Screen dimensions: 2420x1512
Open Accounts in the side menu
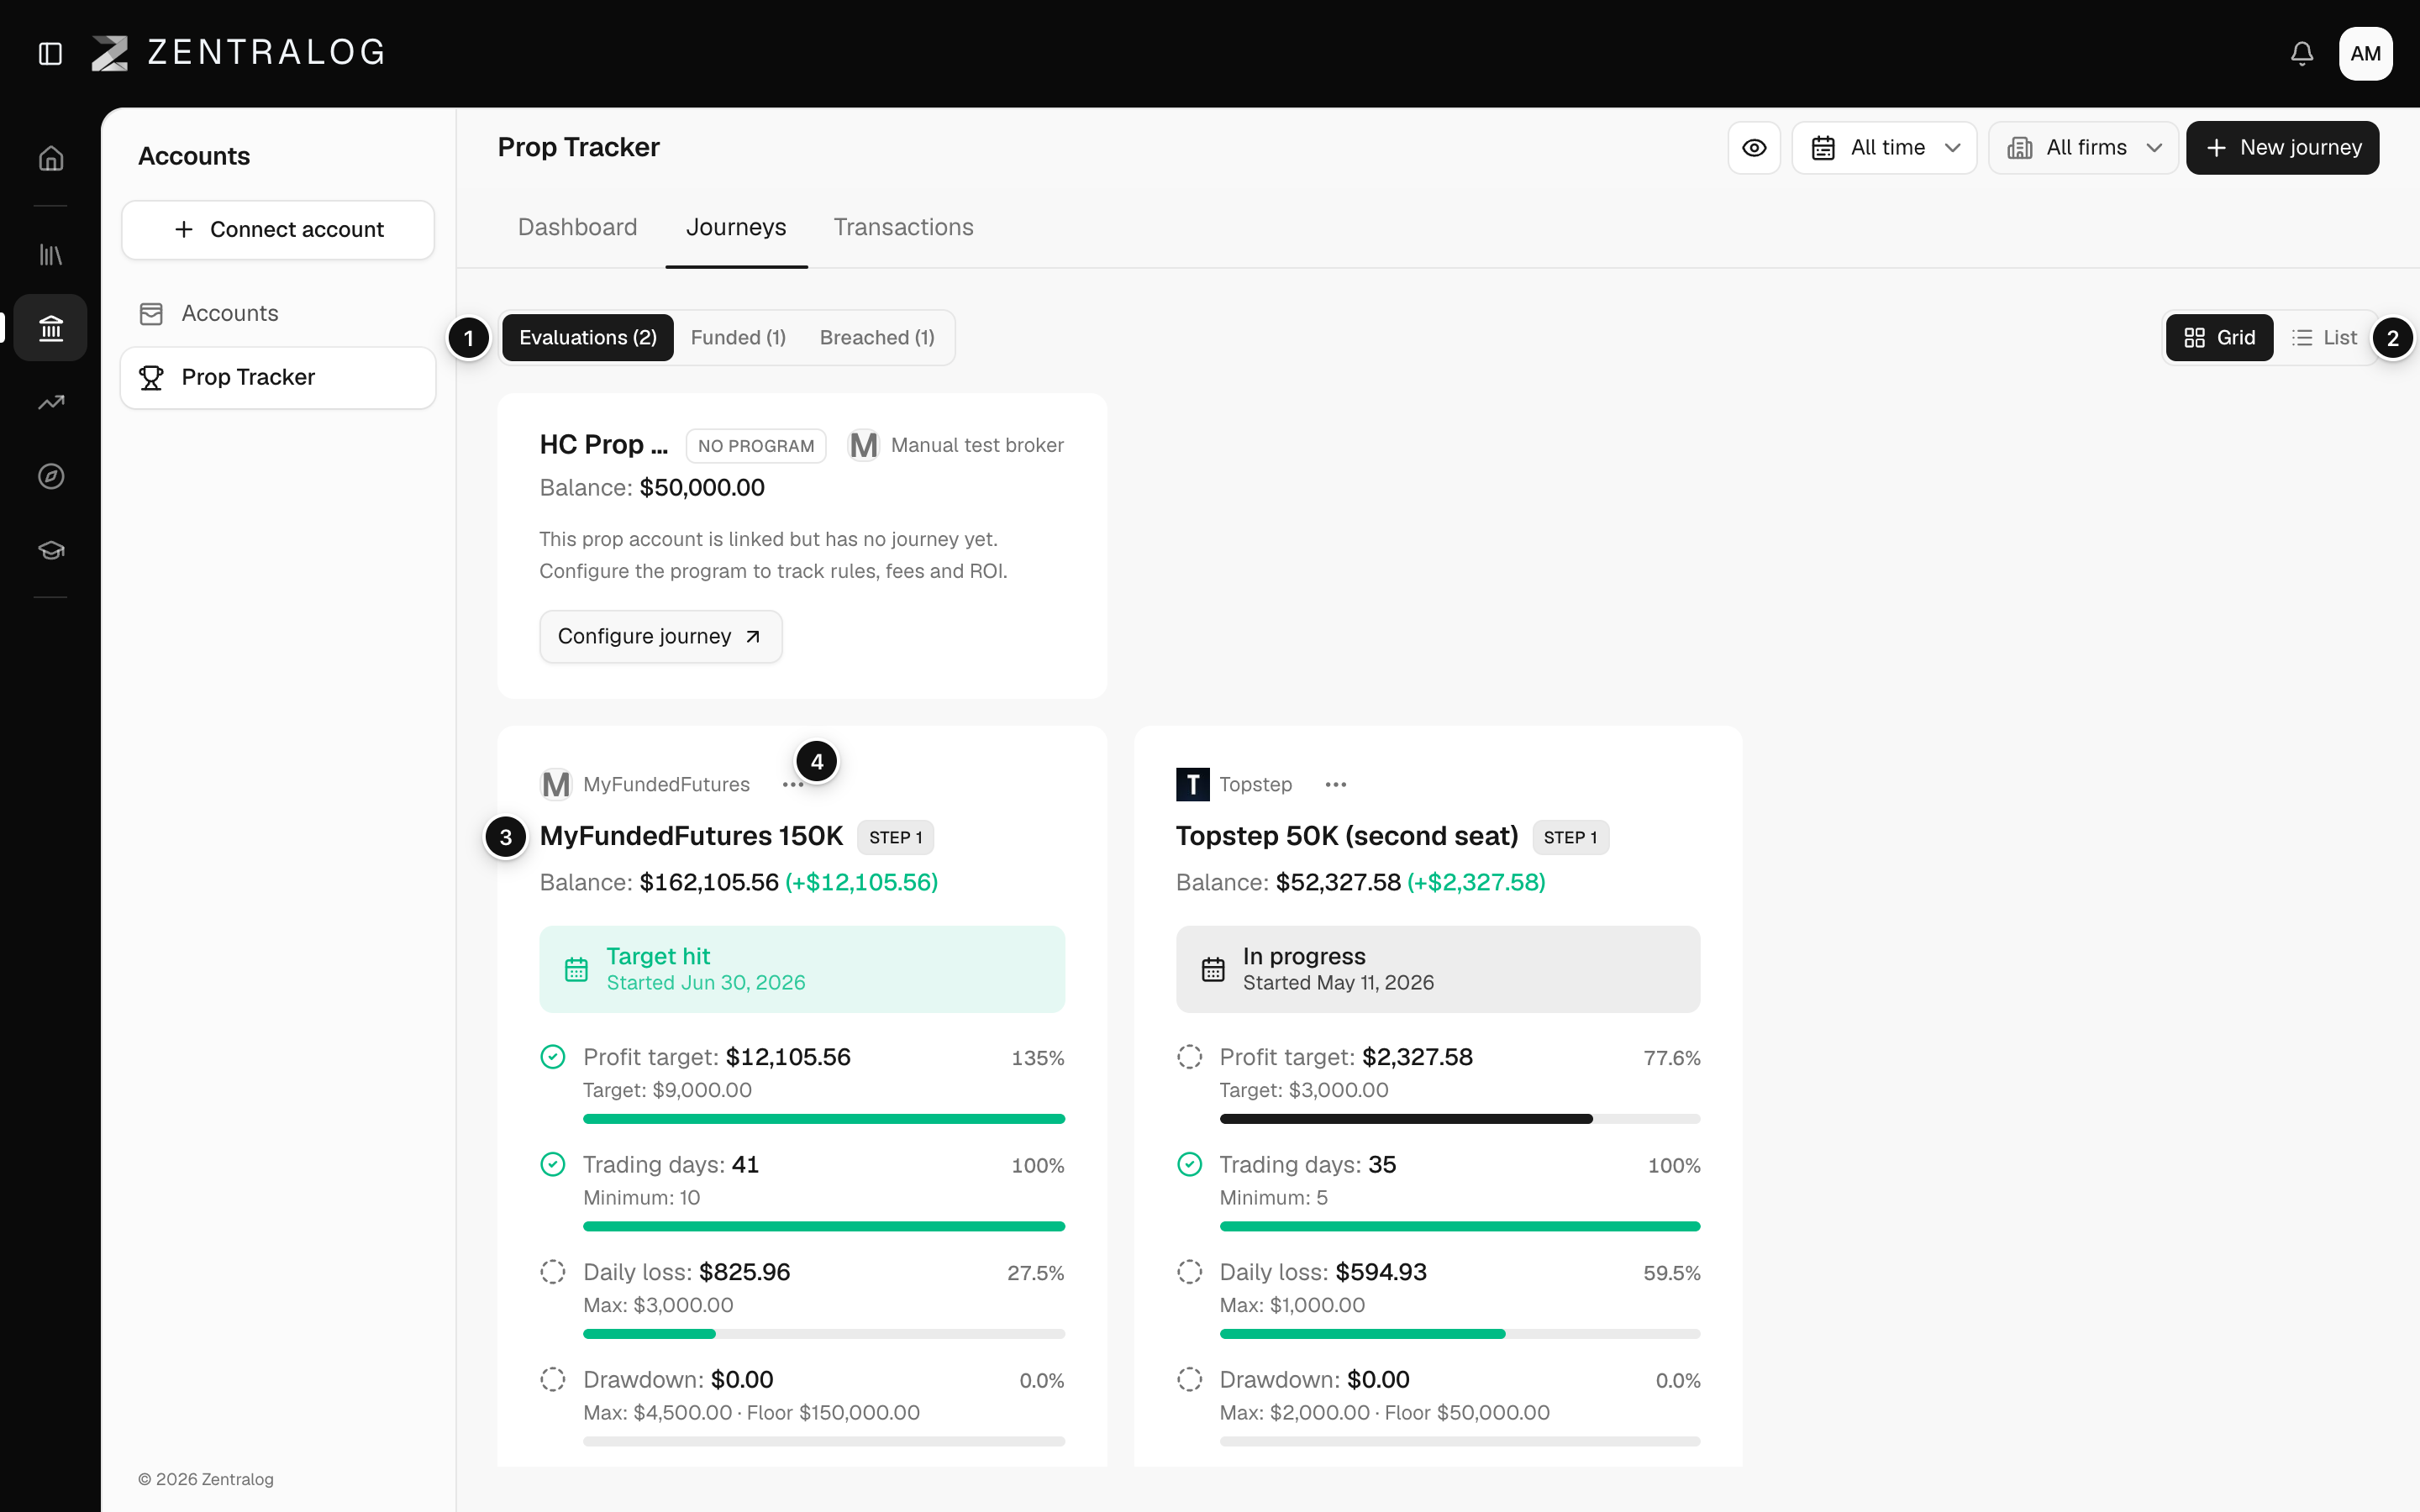coord(278,314)
